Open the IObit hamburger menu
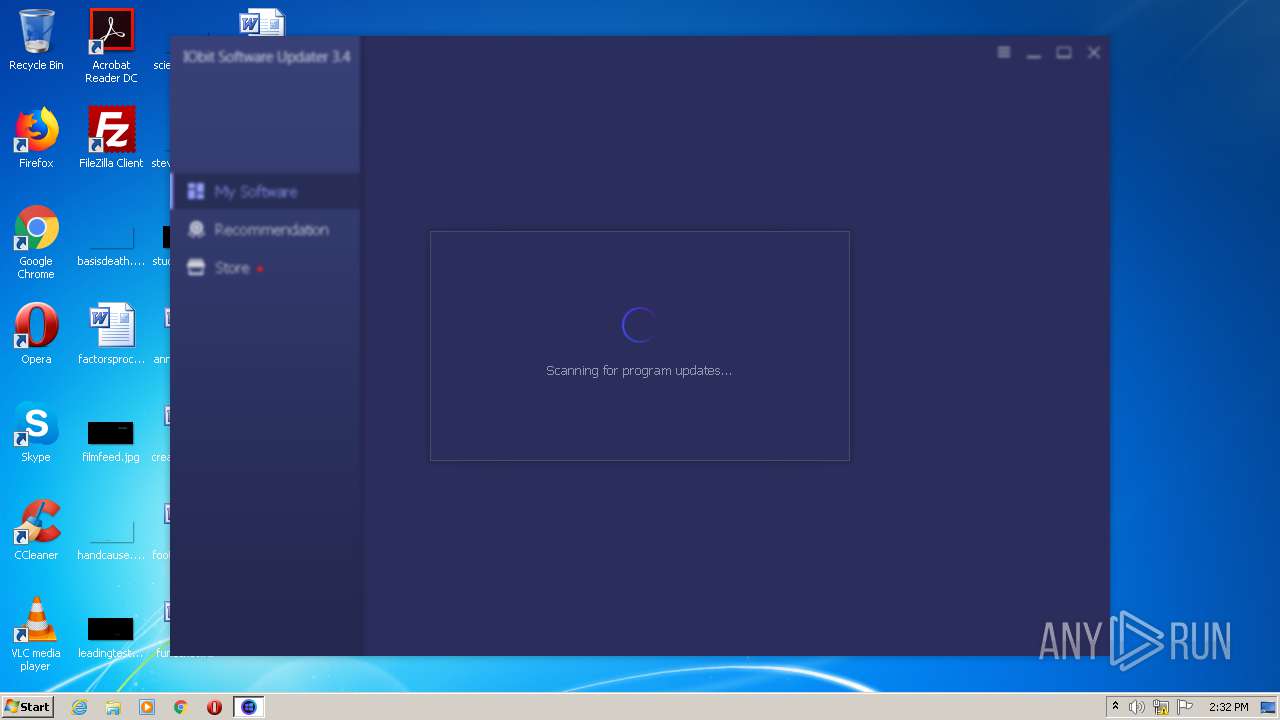1280x720 pixels. [1004, 52]
